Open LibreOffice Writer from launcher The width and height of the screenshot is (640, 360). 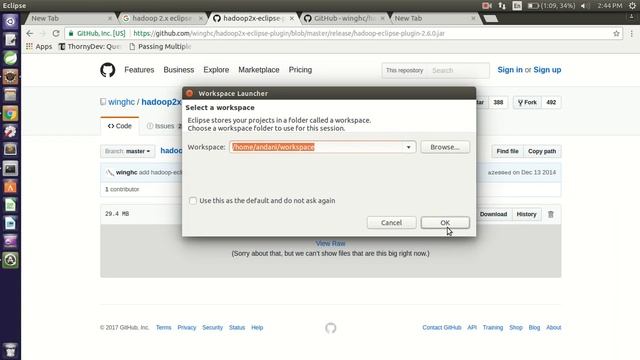coord(10,223)
